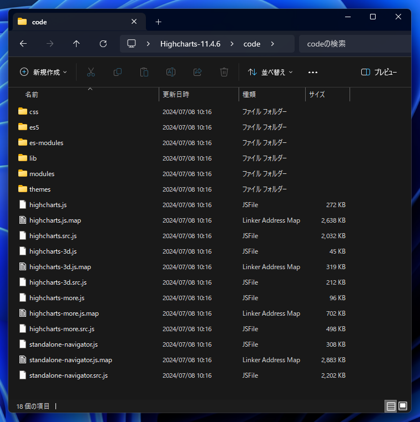Screen dimensions: 420x422
Task: Sort by the サイズ column header
Action: tap(317, 95)
